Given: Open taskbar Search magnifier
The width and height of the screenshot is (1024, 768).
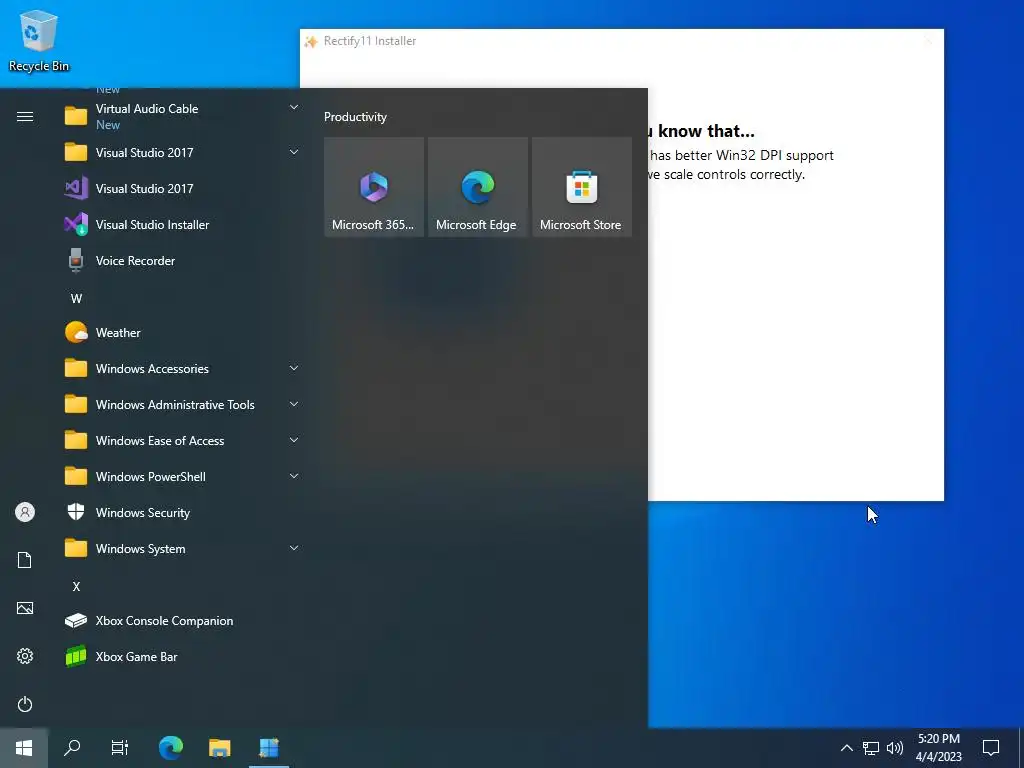Looking at the screenshot, I should 72,748.
